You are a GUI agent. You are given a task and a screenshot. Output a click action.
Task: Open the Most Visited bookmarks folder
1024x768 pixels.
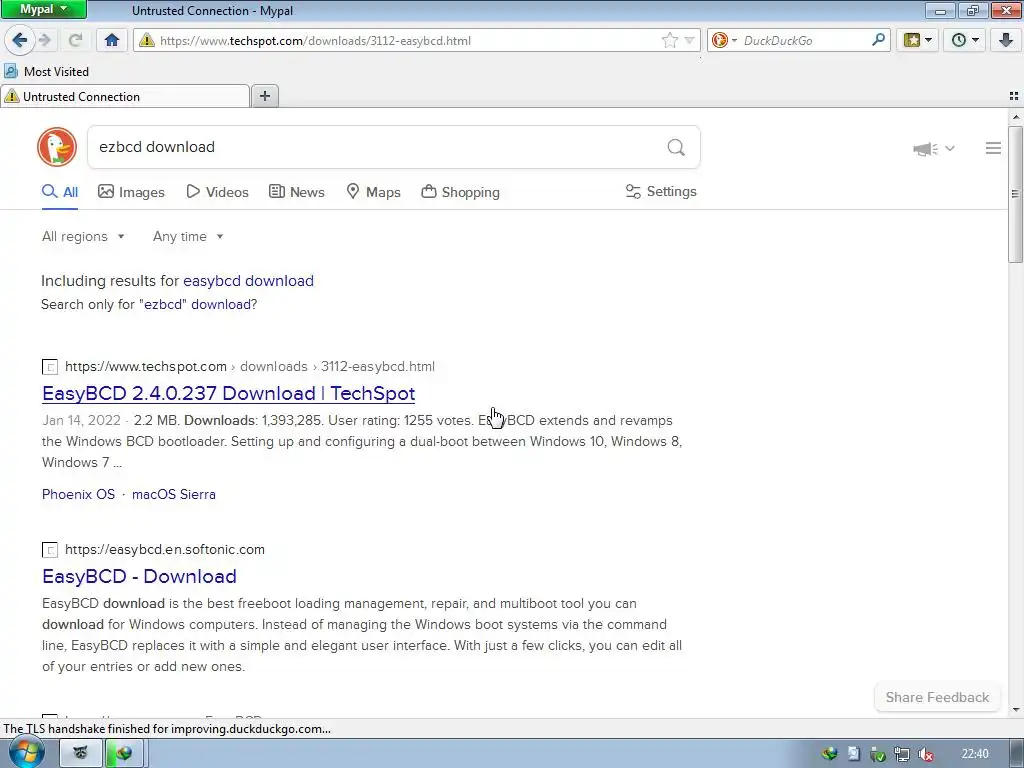pos(46,72)
